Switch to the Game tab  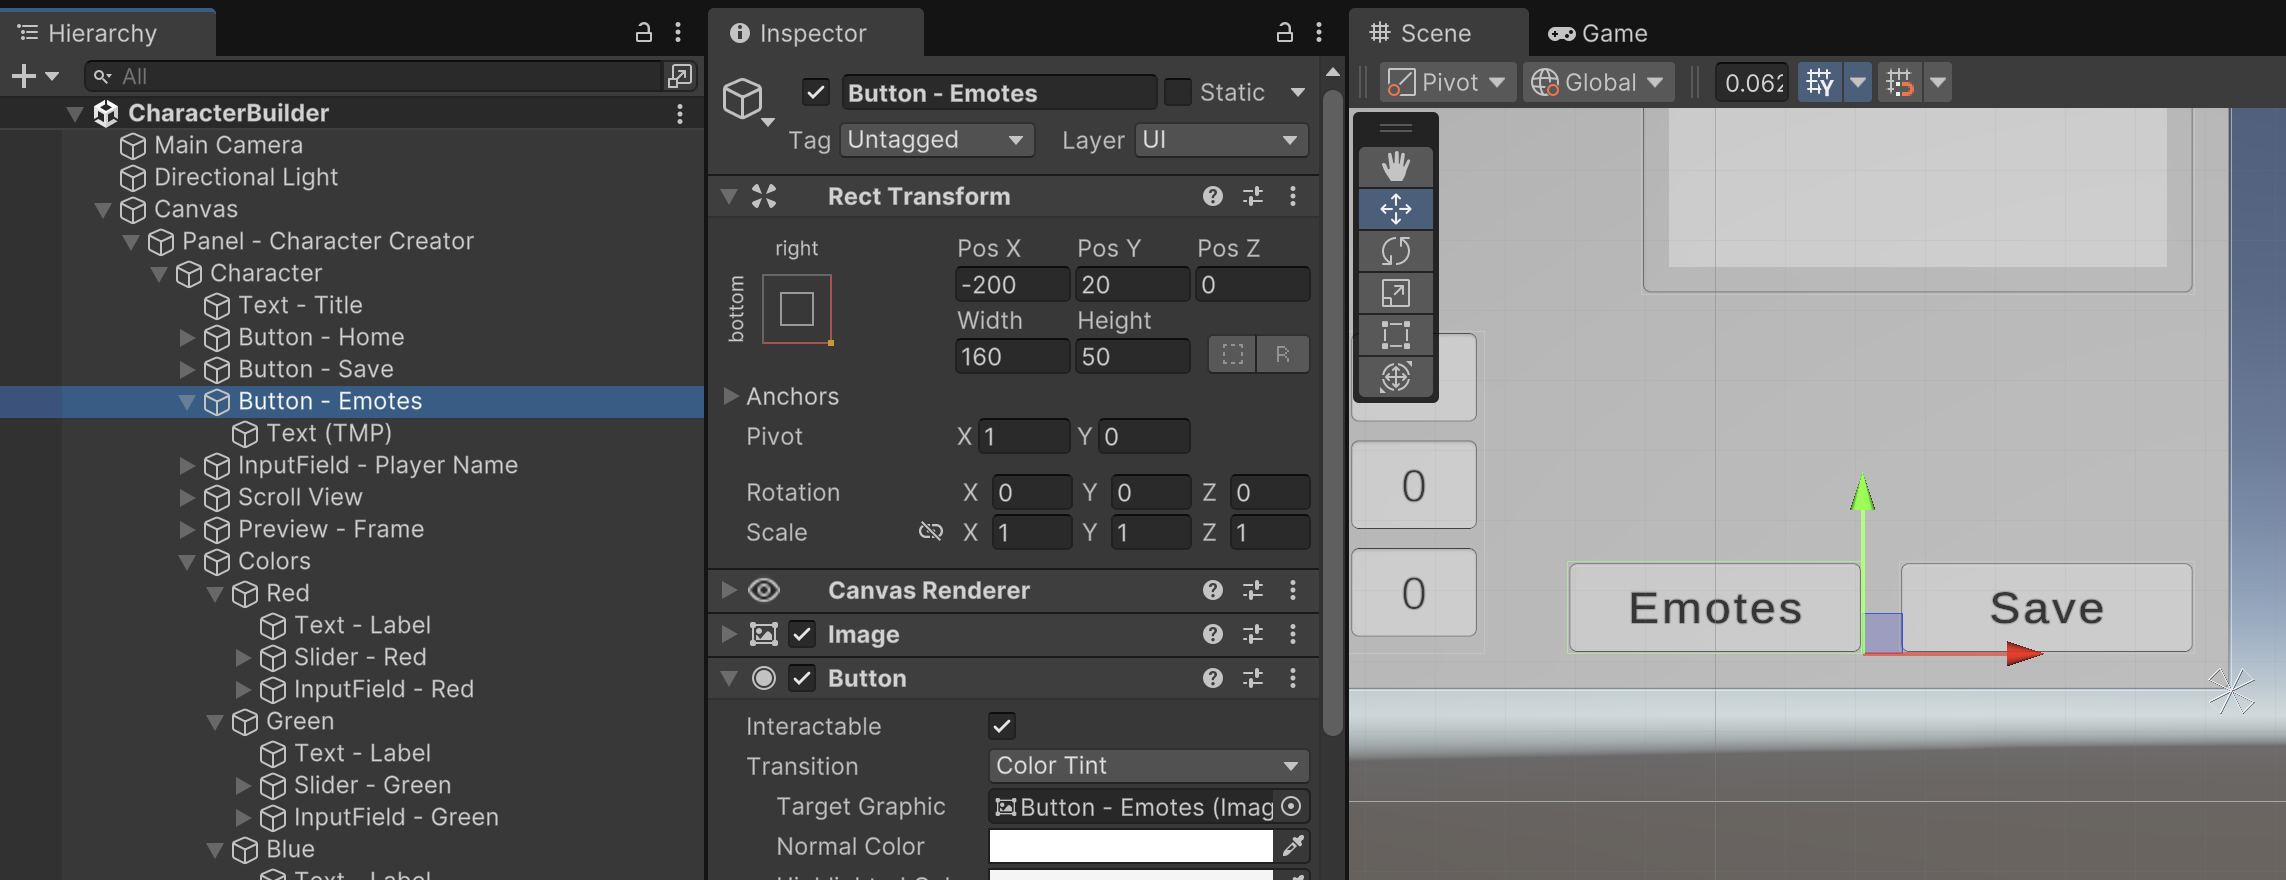click(1598, 33)
